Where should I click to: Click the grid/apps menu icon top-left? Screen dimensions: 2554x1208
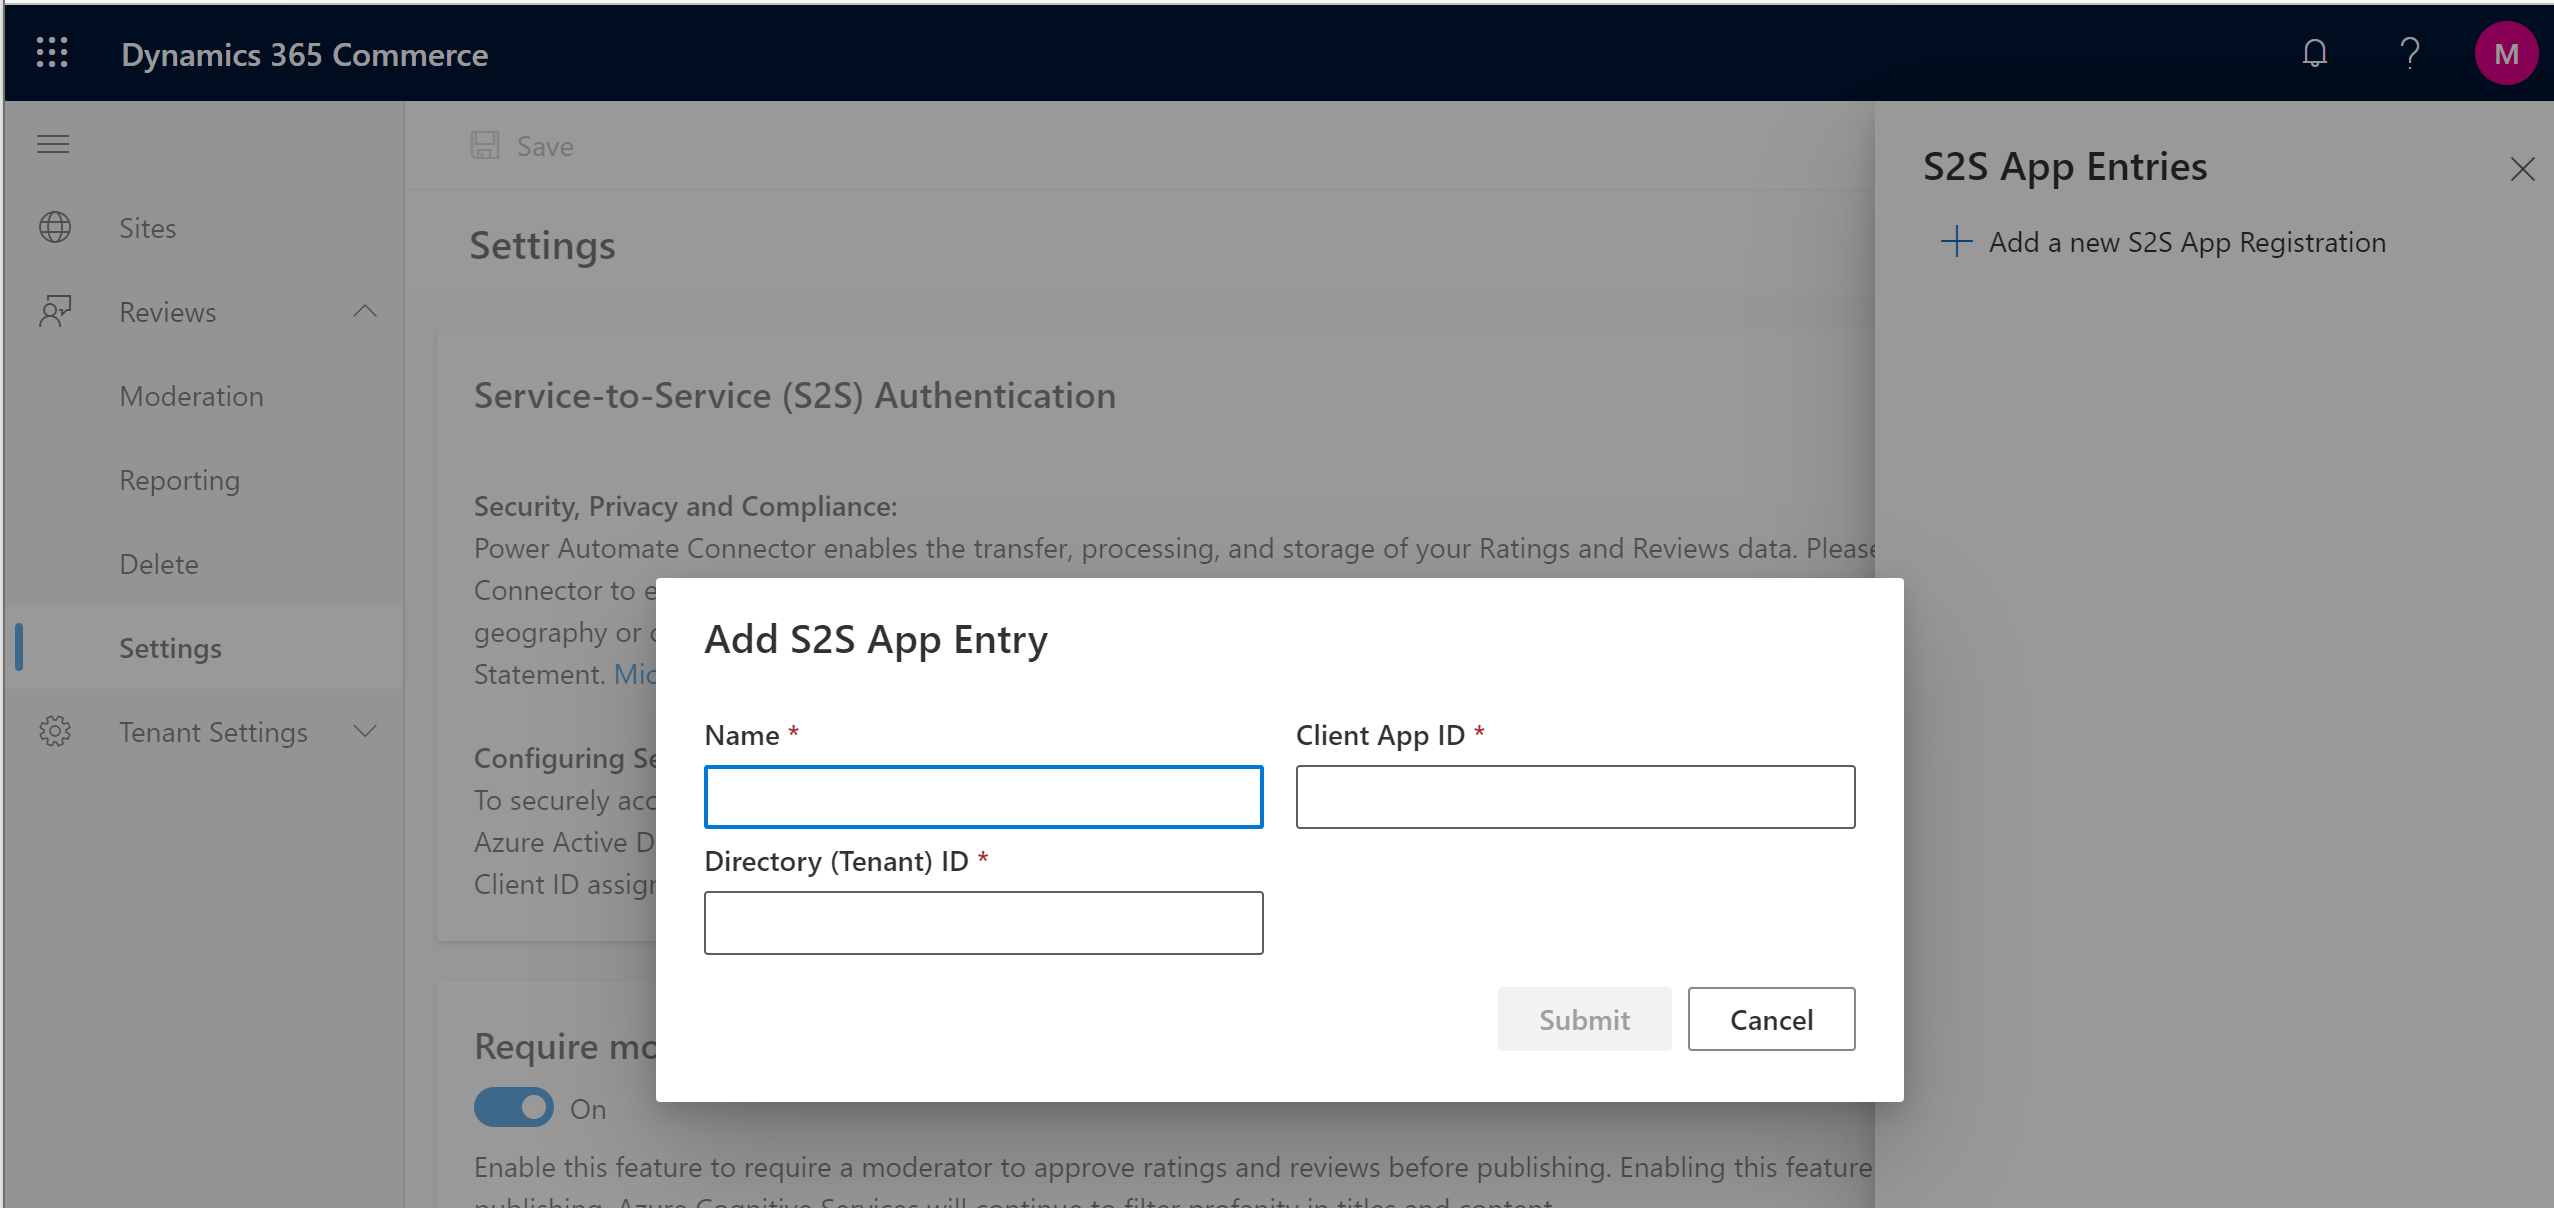tap(50, 52)
